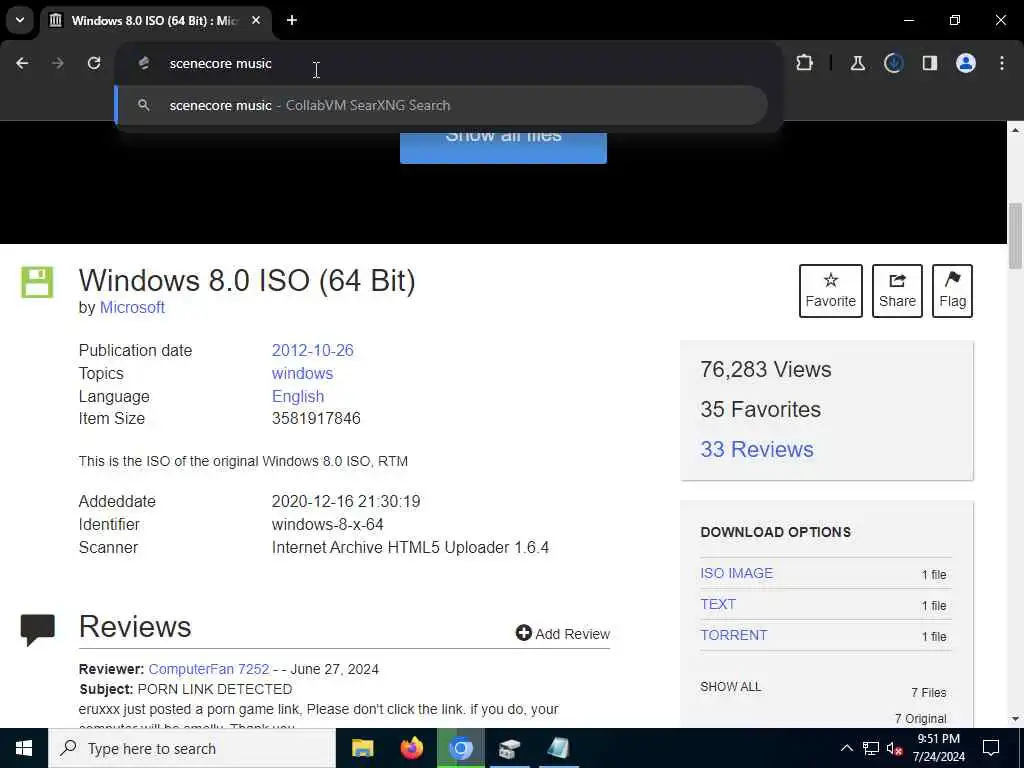This screenshot has height=768, width=1024.
Task: Click the taskbar search box
Action: pyautogui.click(x=192, y=748)
